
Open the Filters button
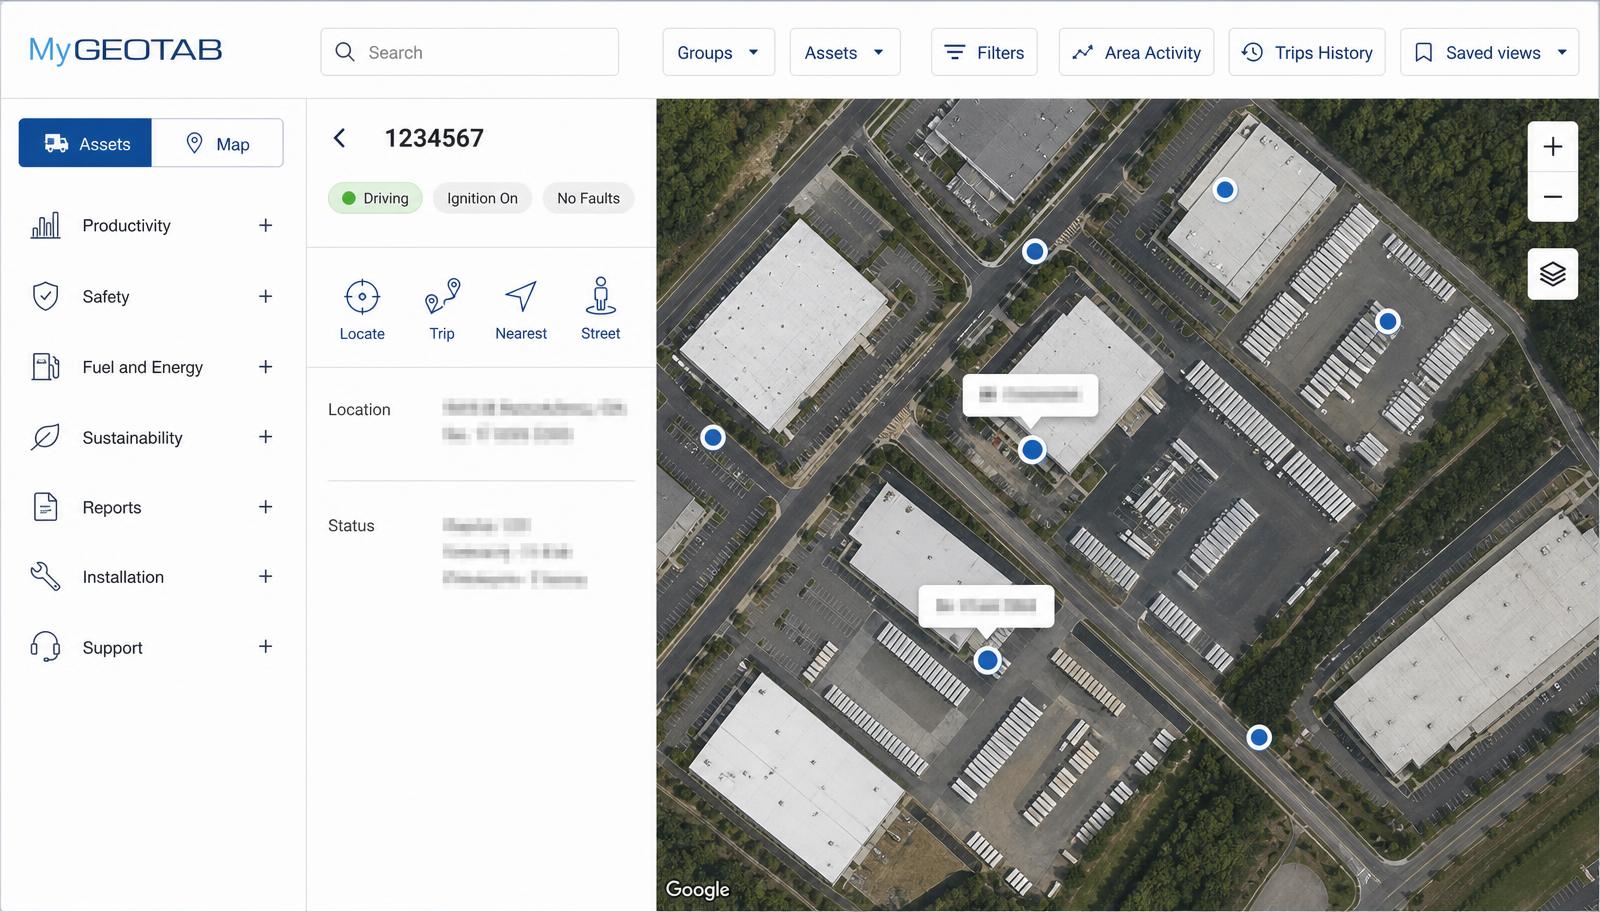984,52
